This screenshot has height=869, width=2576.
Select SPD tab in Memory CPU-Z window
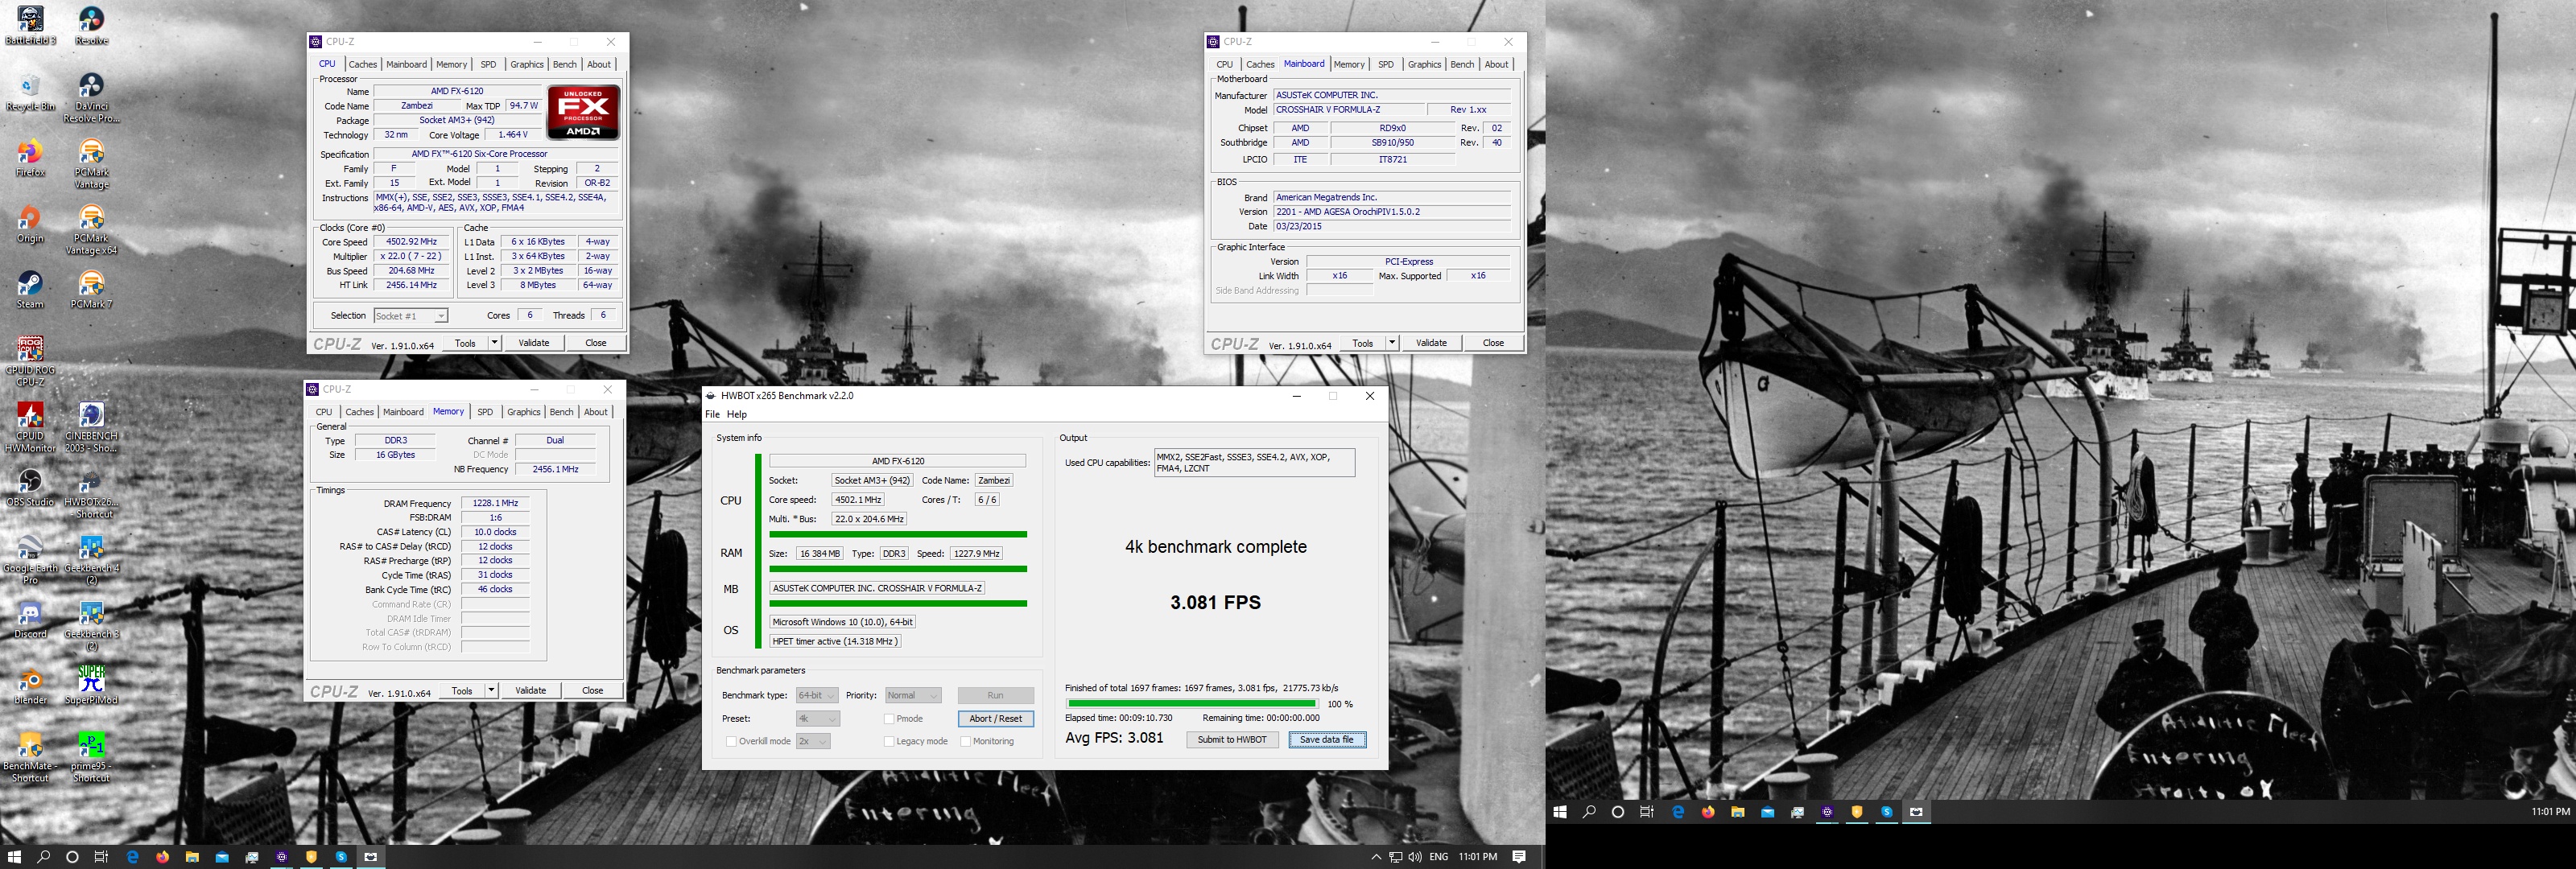coord(485,412)
